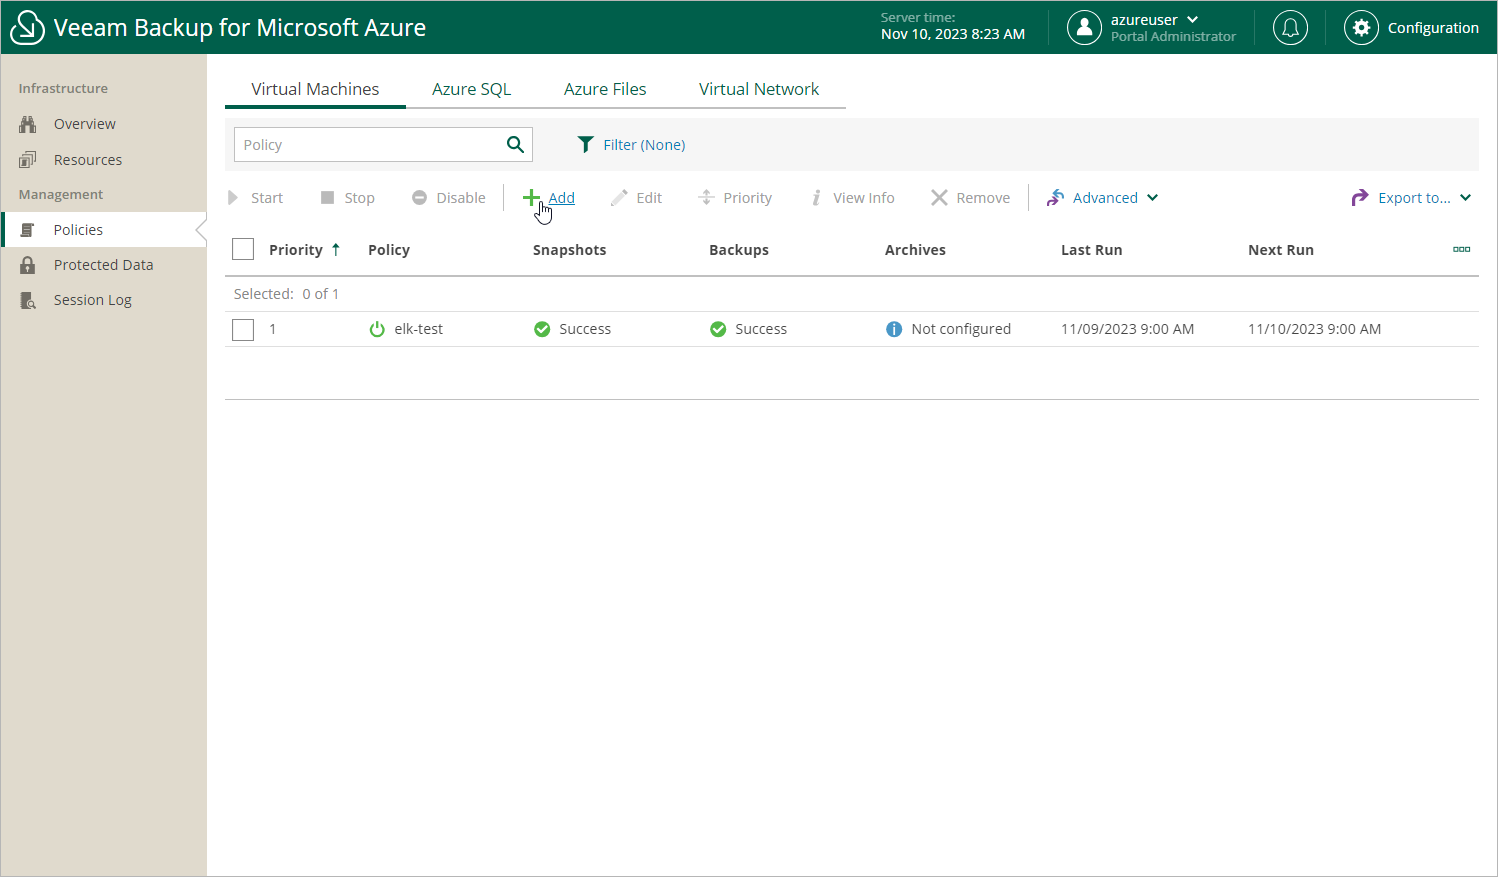Click the Export to arrow icon
This screenshot has width=1498, height=877.
1360,198
